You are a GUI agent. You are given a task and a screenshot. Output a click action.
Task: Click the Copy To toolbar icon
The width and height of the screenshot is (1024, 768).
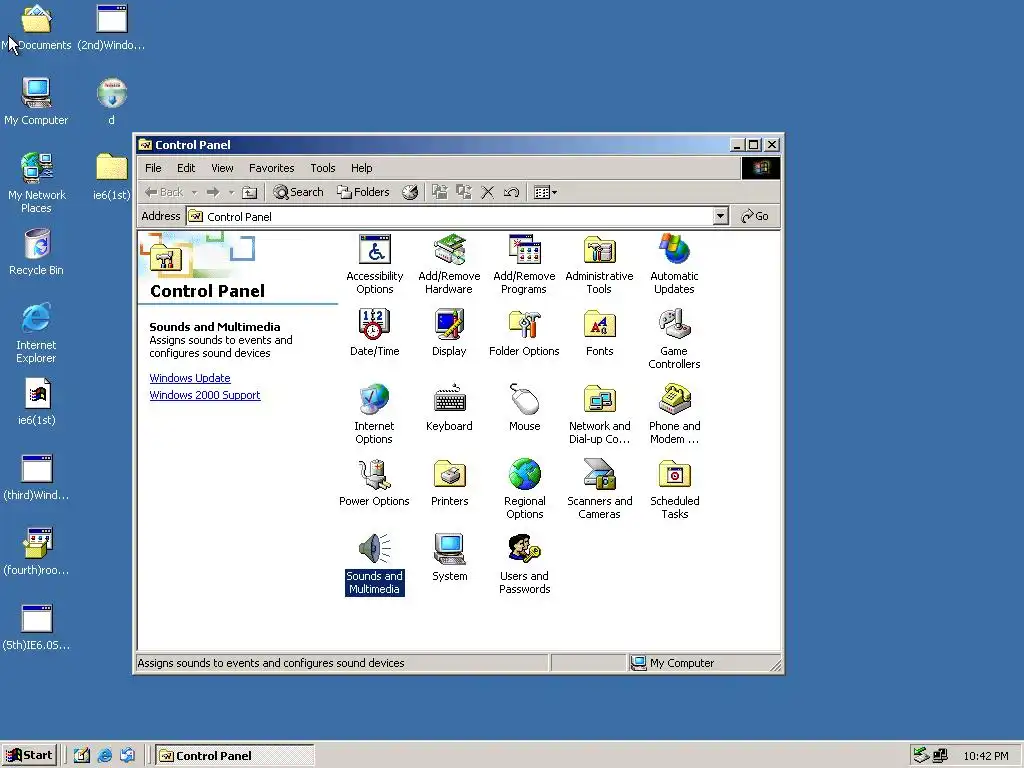pos(464,192)
